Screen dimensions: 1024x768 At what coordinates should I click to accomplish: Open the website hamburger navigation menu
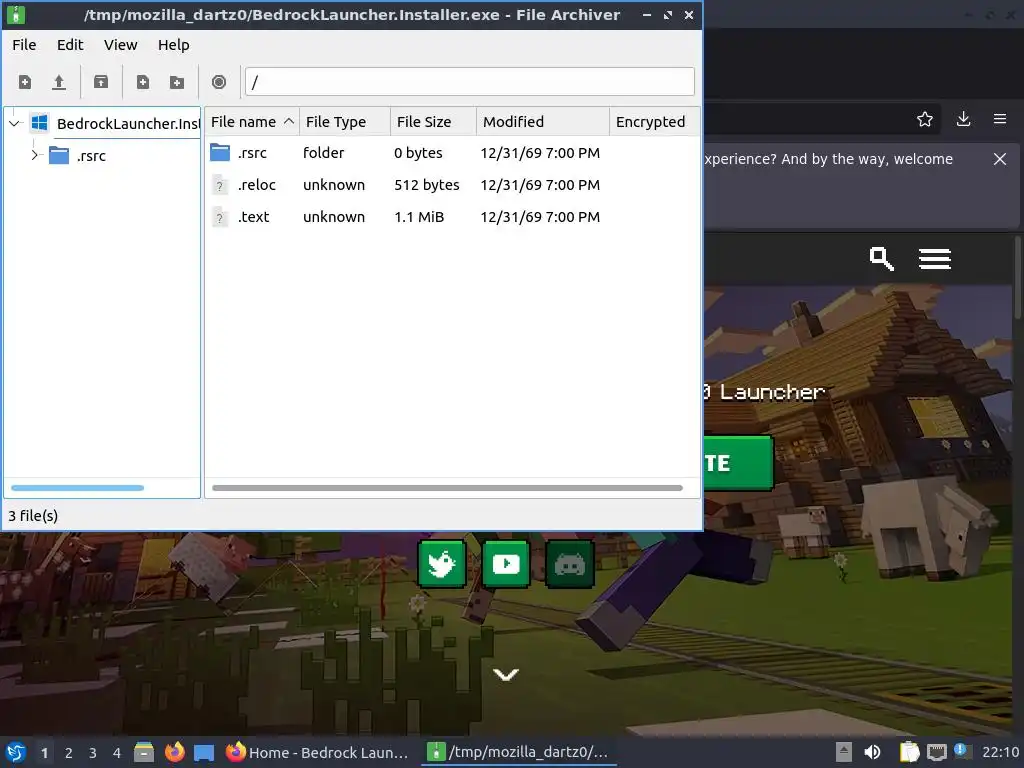pos(935,259)
